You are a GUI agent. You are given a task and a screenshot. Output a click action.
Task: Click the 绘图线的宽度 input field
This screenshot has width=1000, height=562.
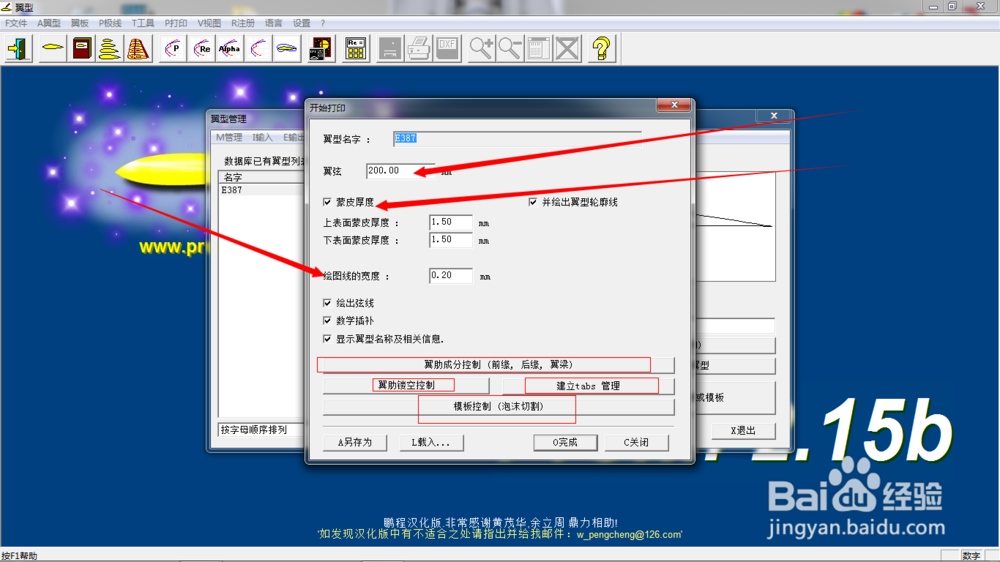[451, 276]
